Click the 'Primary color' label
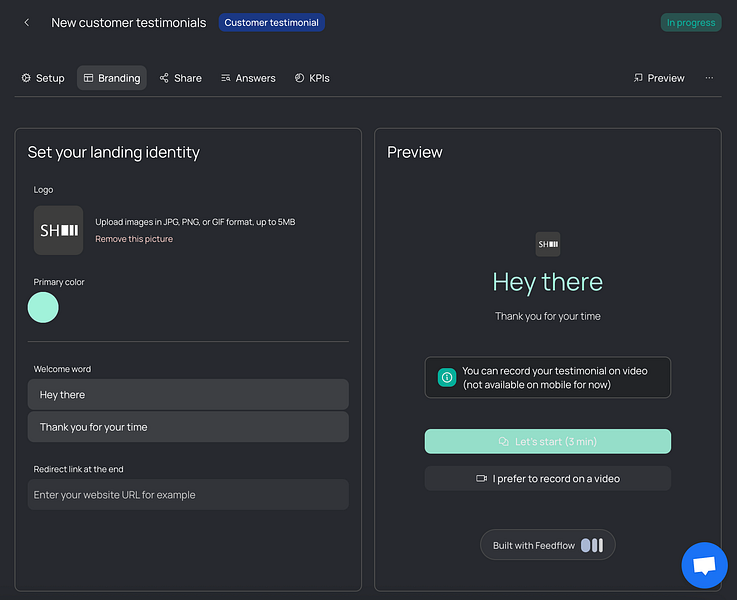737x600 pixels. coord(59,282)
